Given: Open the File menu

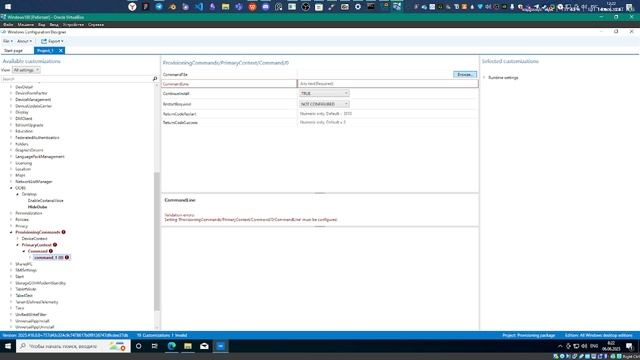Looking at the screenshot, I should (x=7, y=41).
